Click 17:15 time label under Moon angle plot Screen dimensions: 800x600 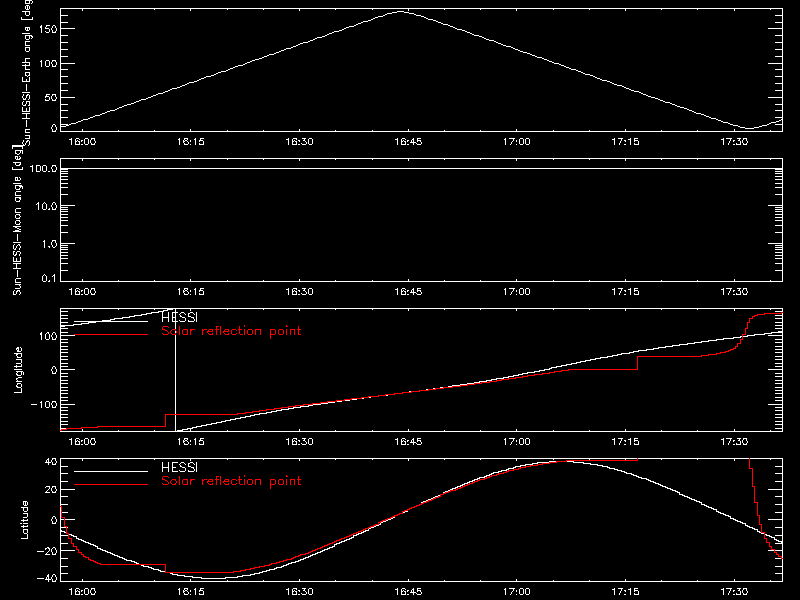pos(625,292)
